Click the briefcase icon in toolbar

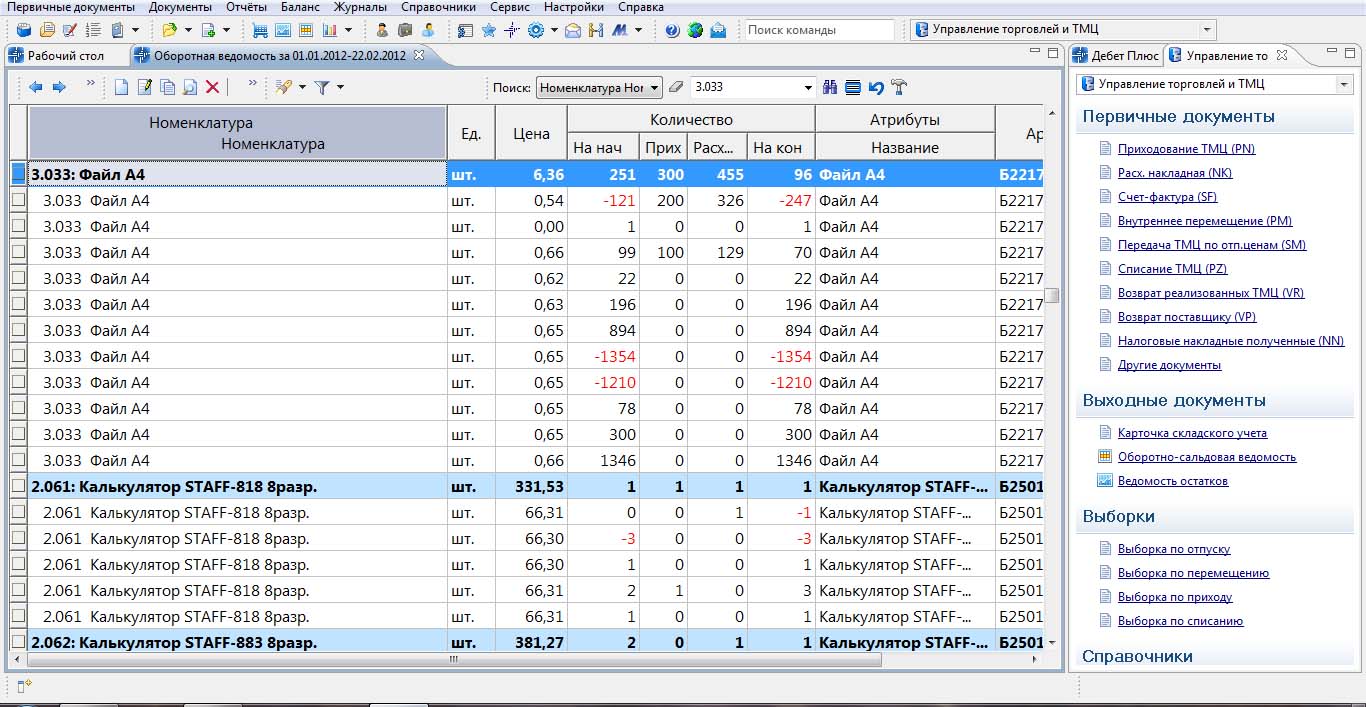(x=405, y=30)
